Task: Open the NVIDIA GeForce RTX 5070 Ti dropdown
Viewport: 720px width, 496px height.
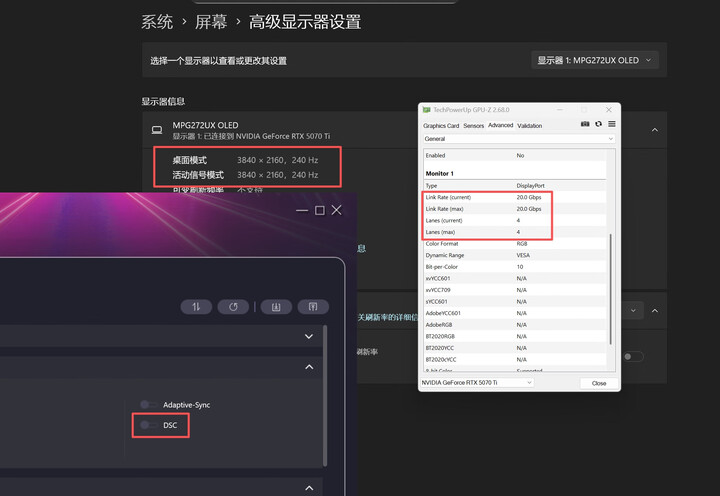Action: pyautogui.click(x=477, y=383)
